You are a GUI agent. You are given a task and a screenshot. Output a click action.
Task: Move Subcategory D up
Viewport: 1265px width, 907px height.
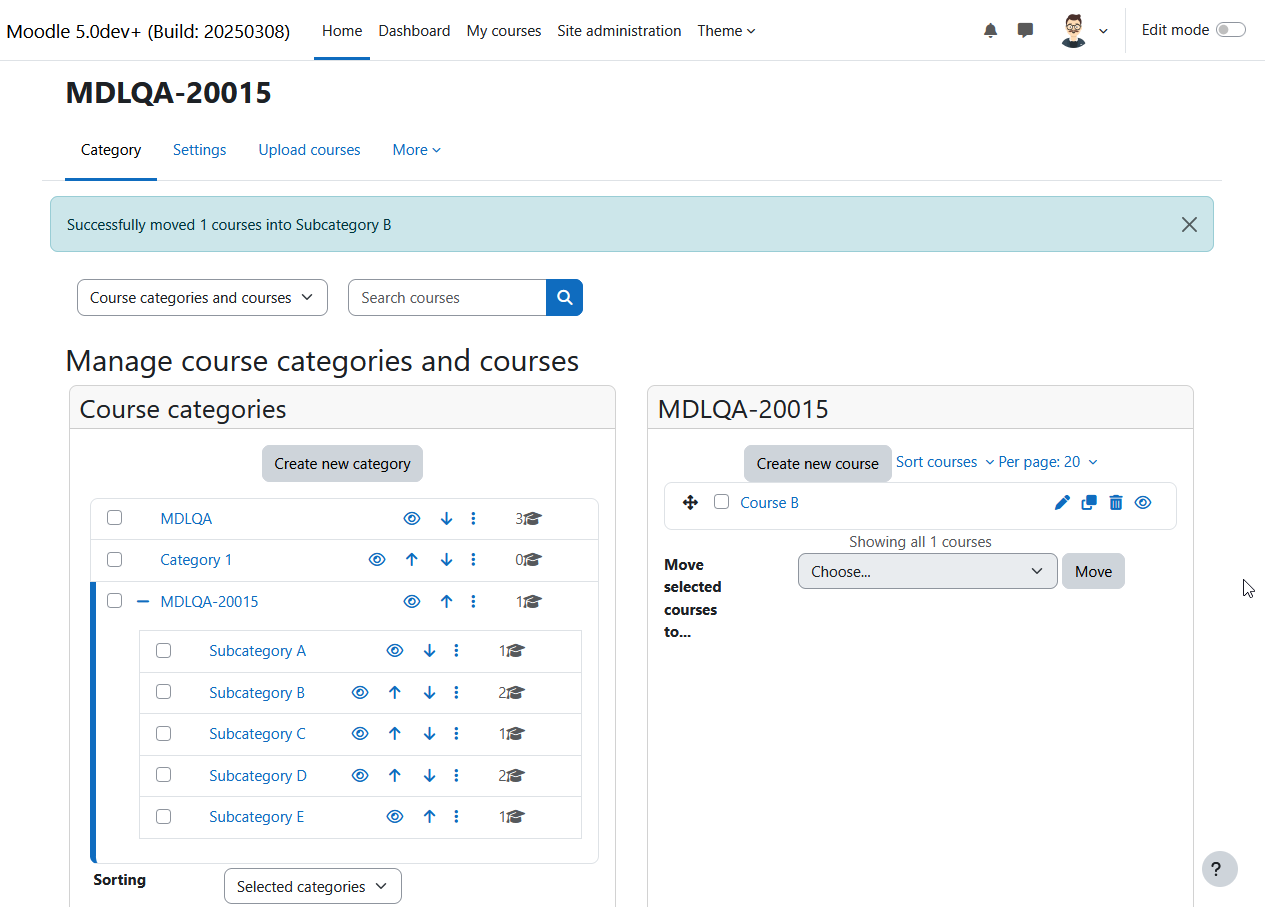coord(394,775)
